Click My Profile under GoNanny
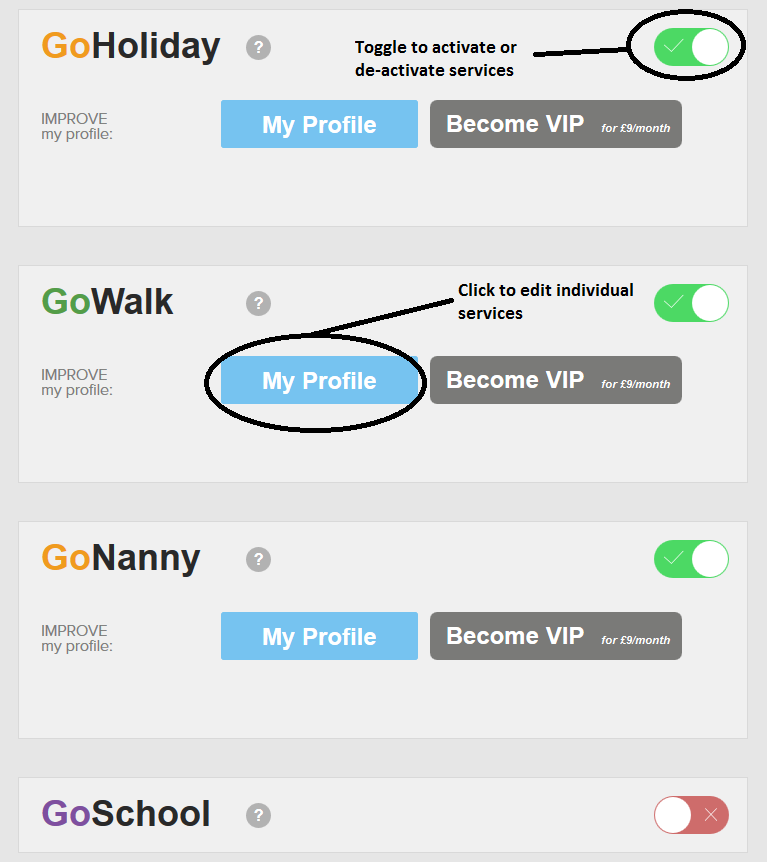Screen dimensions: 767x862 (319, 636)
